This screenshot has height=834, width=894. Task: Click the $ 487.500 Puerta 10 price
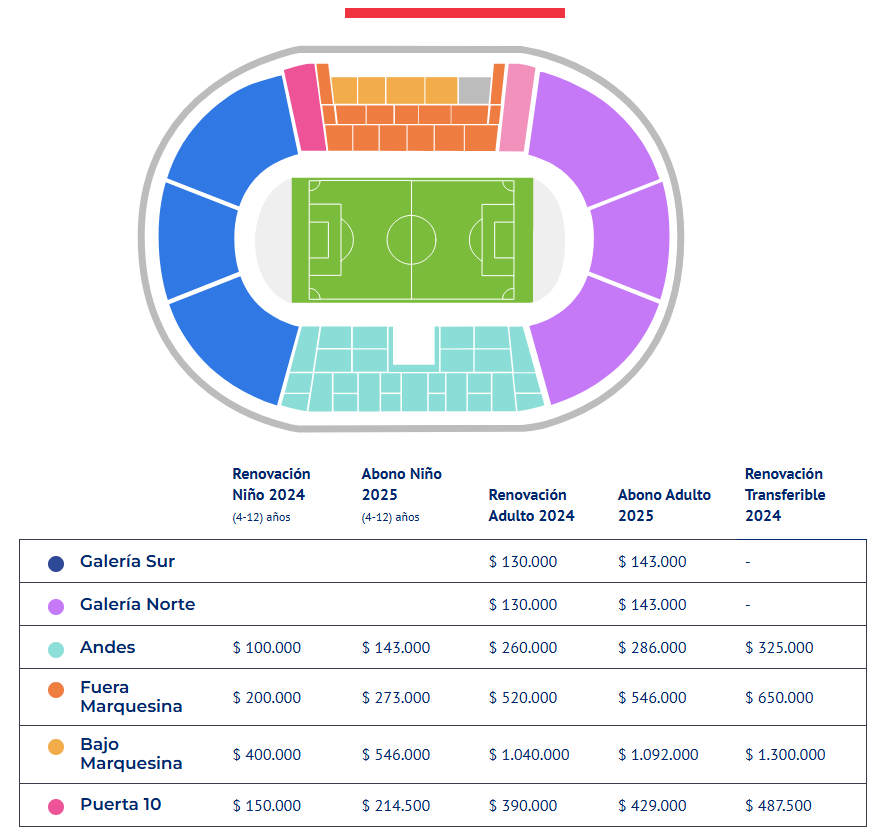pyautogui.click(x=778, y=806)
